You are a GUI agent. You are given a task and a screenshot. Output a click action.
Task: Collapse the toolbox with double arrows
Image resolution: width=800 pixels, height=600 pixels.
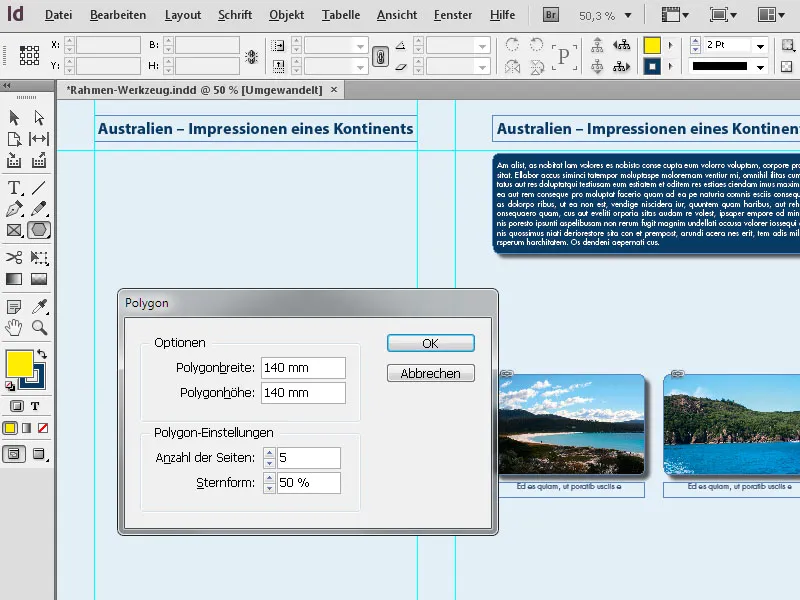7,85
